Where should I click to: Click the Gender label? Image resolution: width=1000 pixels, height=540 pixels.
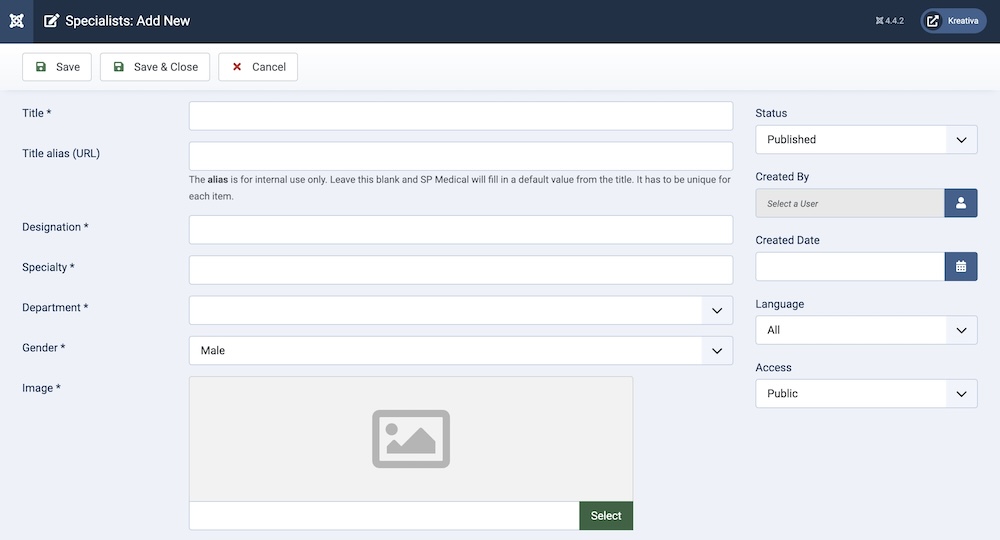pos(43,348)
